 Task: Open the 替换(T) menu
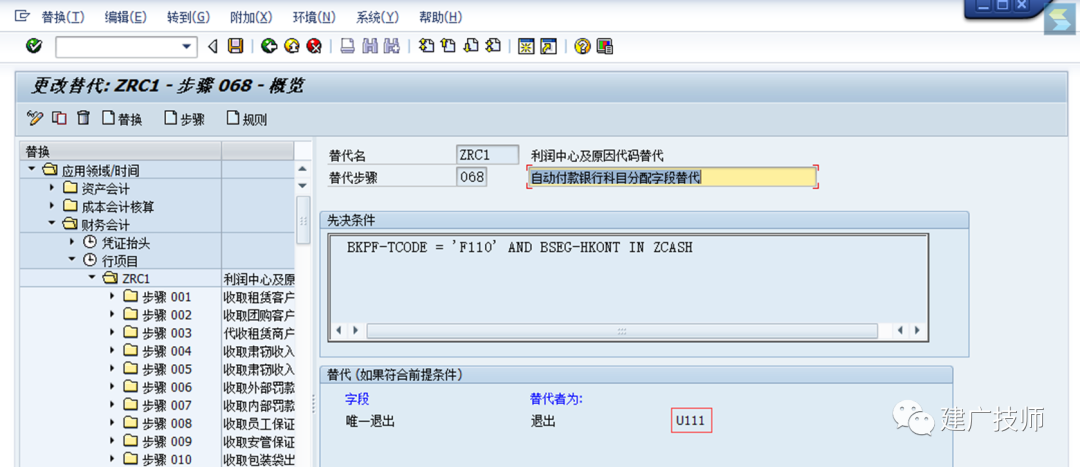[63, 17]
